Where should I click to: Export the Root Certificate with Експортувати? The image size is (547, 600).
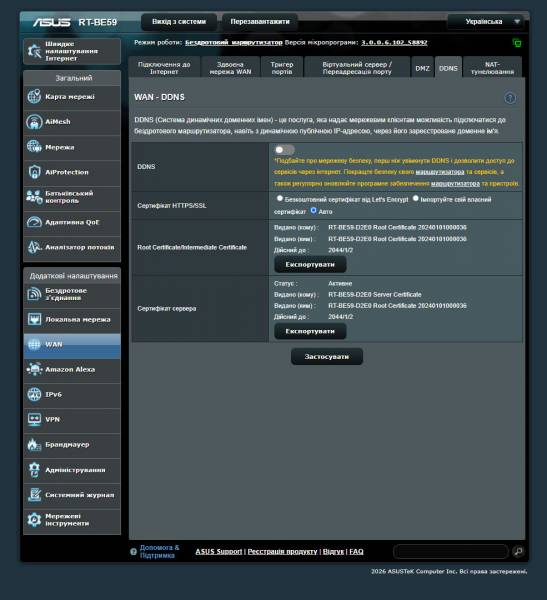(x=310, y=264)
